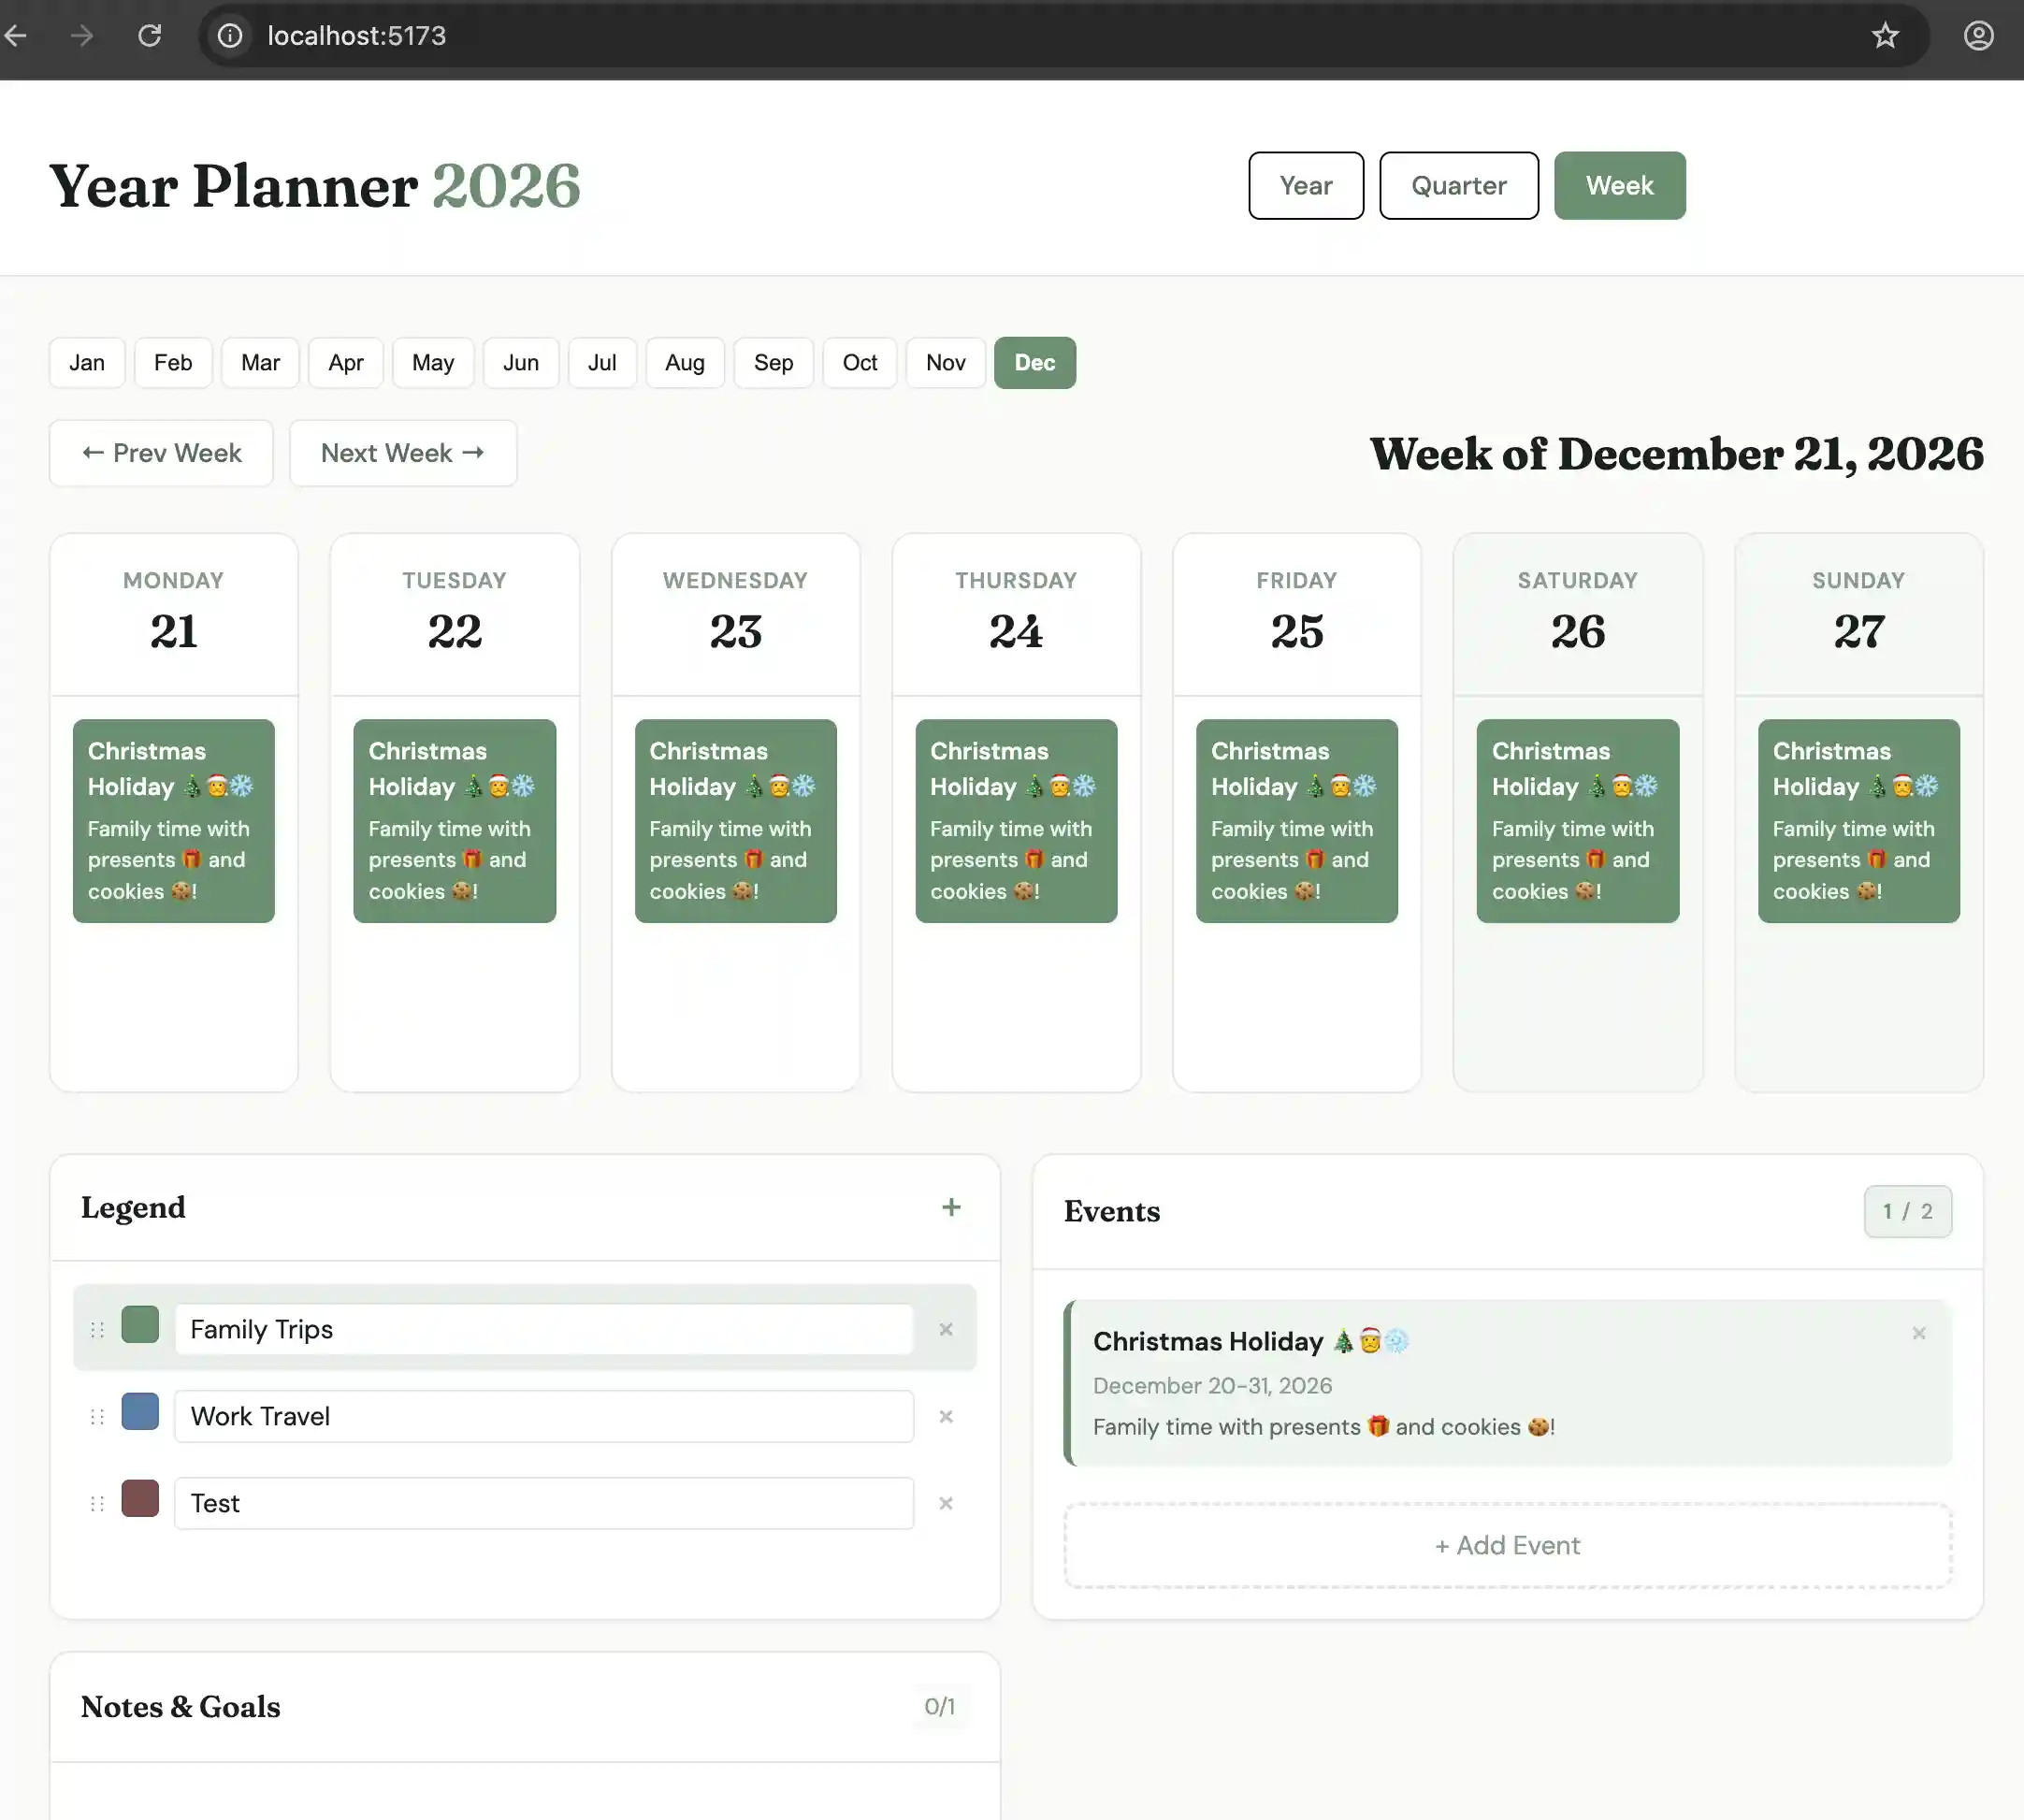Select the Week view button
Screen dimensions: 2024x1820
pyautogui.click(x=1619, y=185)
